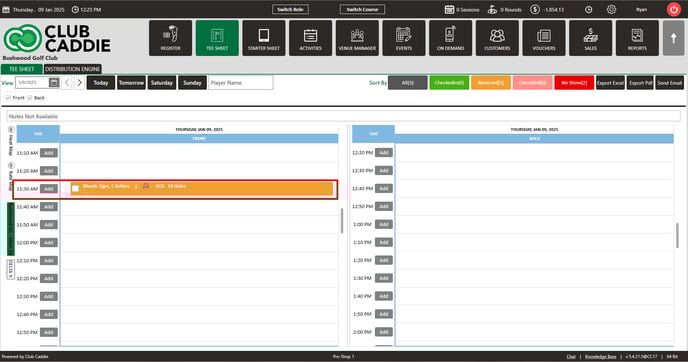Click the dollar balance icon
Image resolution: width=688 pixels, height=362 pixels.
pyautogui.click(x=534, y=9)
